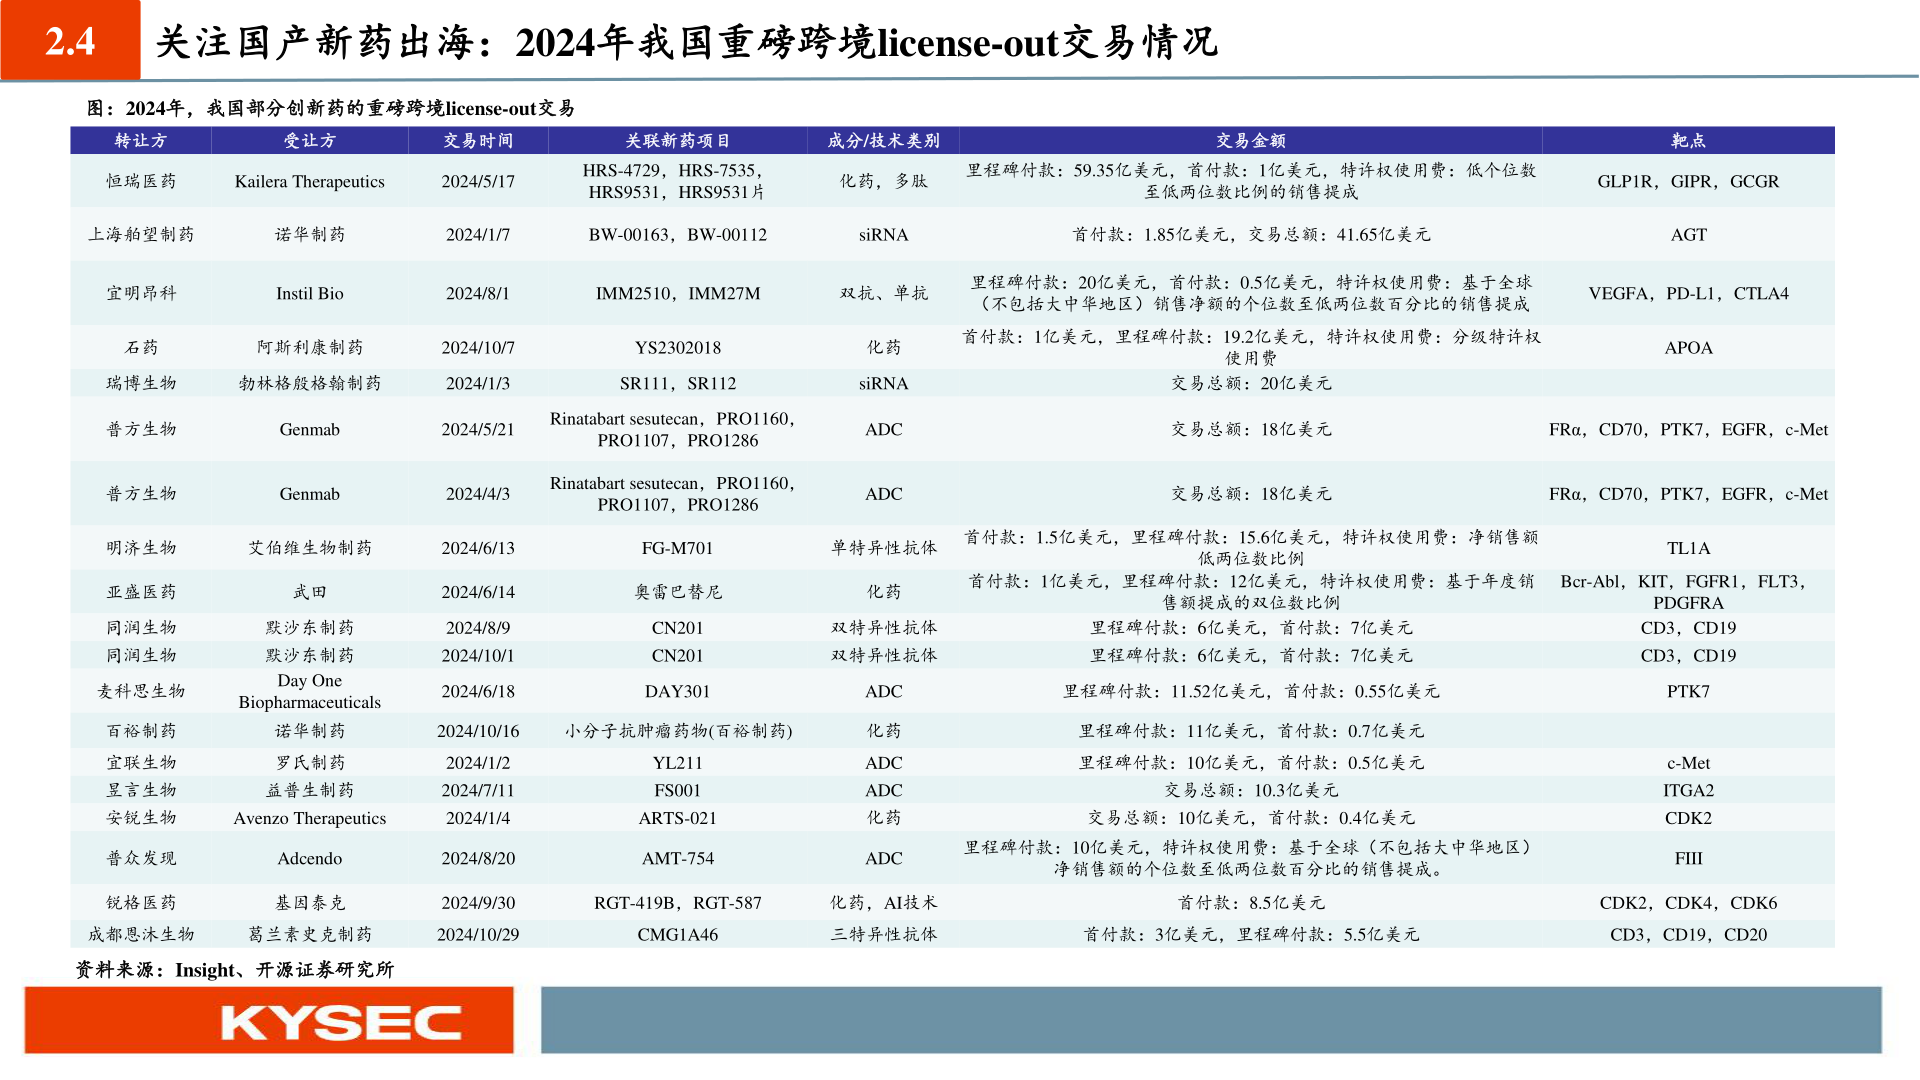This screenshot has width=1920, height=1080.
Task: Click the BW-00163, BW-00112 project cell
Action: coord(678,234)
